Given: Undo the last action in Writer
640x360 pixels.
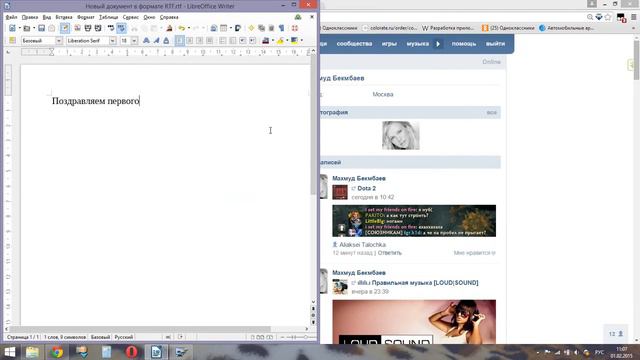Looking at the screenshot, I should (182, 28).
